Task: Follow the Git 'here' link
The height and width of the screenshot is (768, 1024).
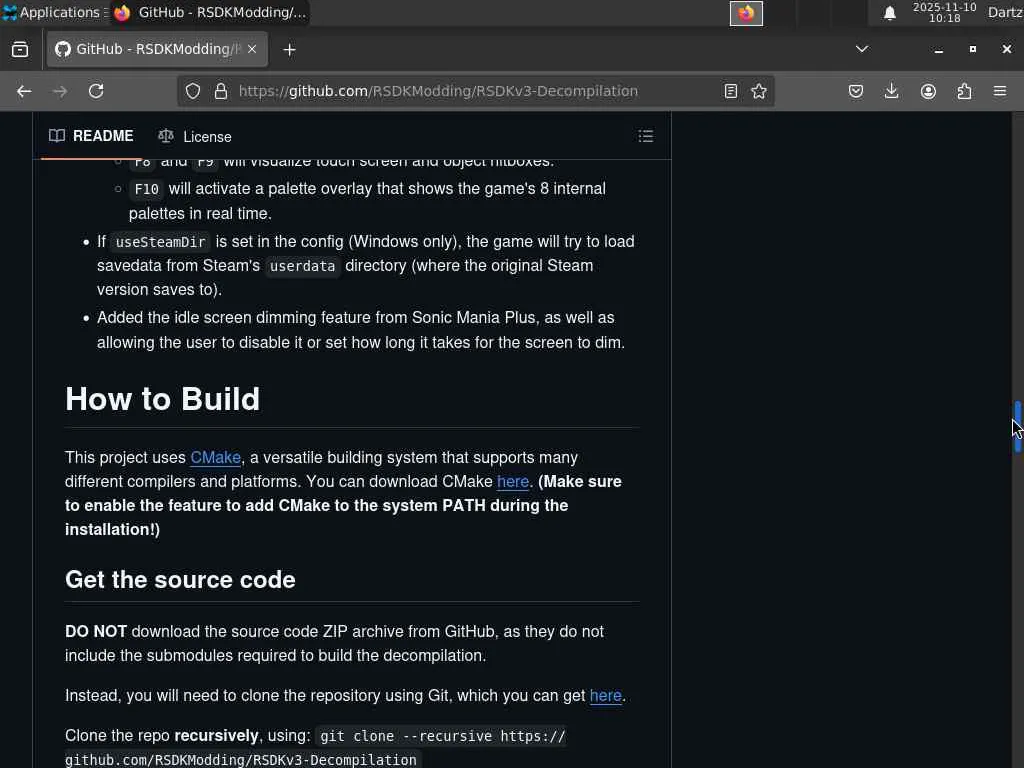Action: [x=605, y=696]
